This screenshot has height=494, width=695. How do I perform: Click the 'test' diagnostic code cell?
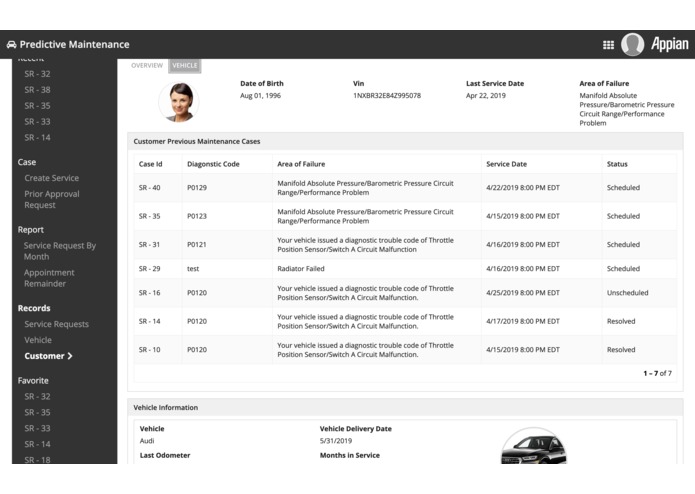[x=193, y=269]
